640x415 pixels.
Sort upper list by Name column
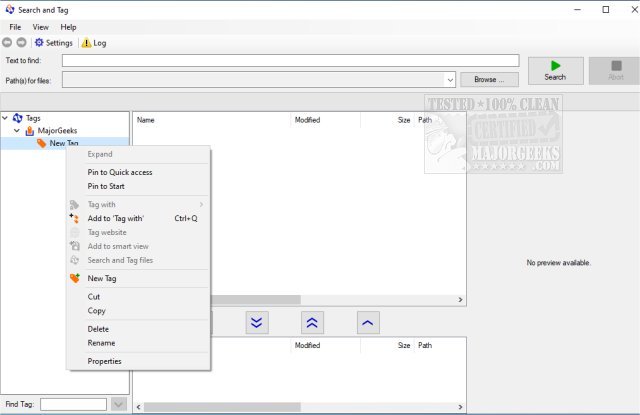212,120
